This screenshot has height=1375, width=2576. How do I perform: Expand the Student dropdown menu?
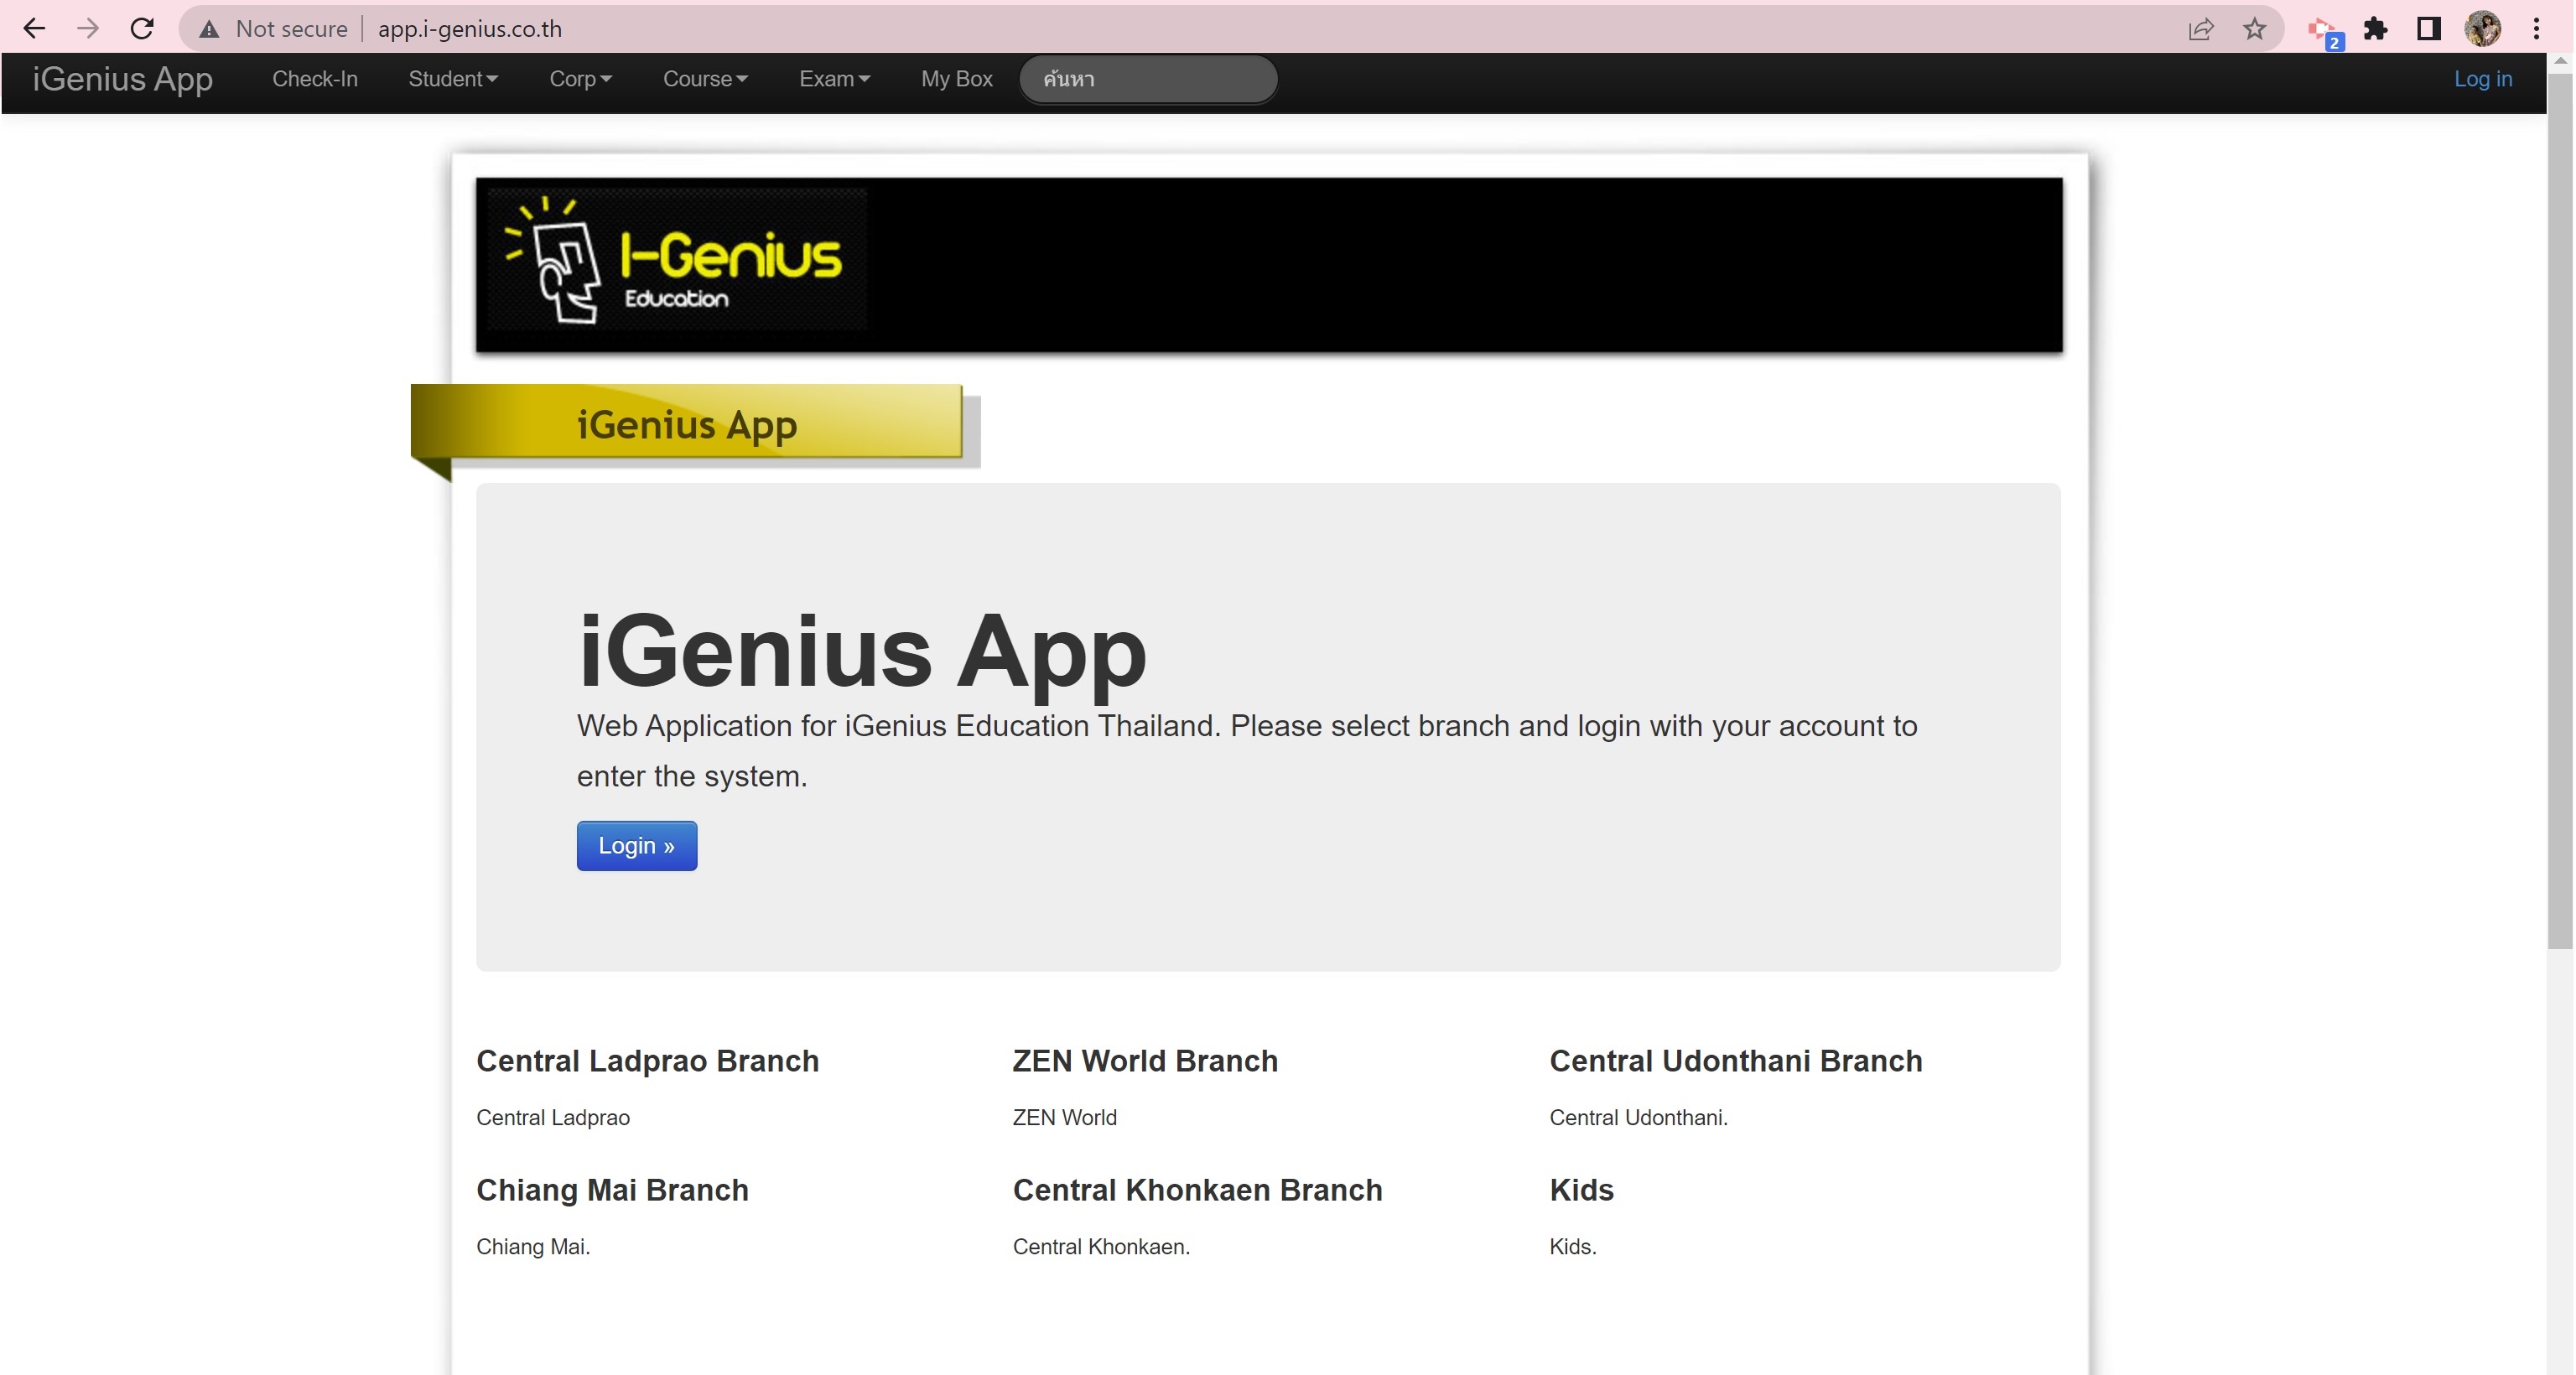point(453,79)
